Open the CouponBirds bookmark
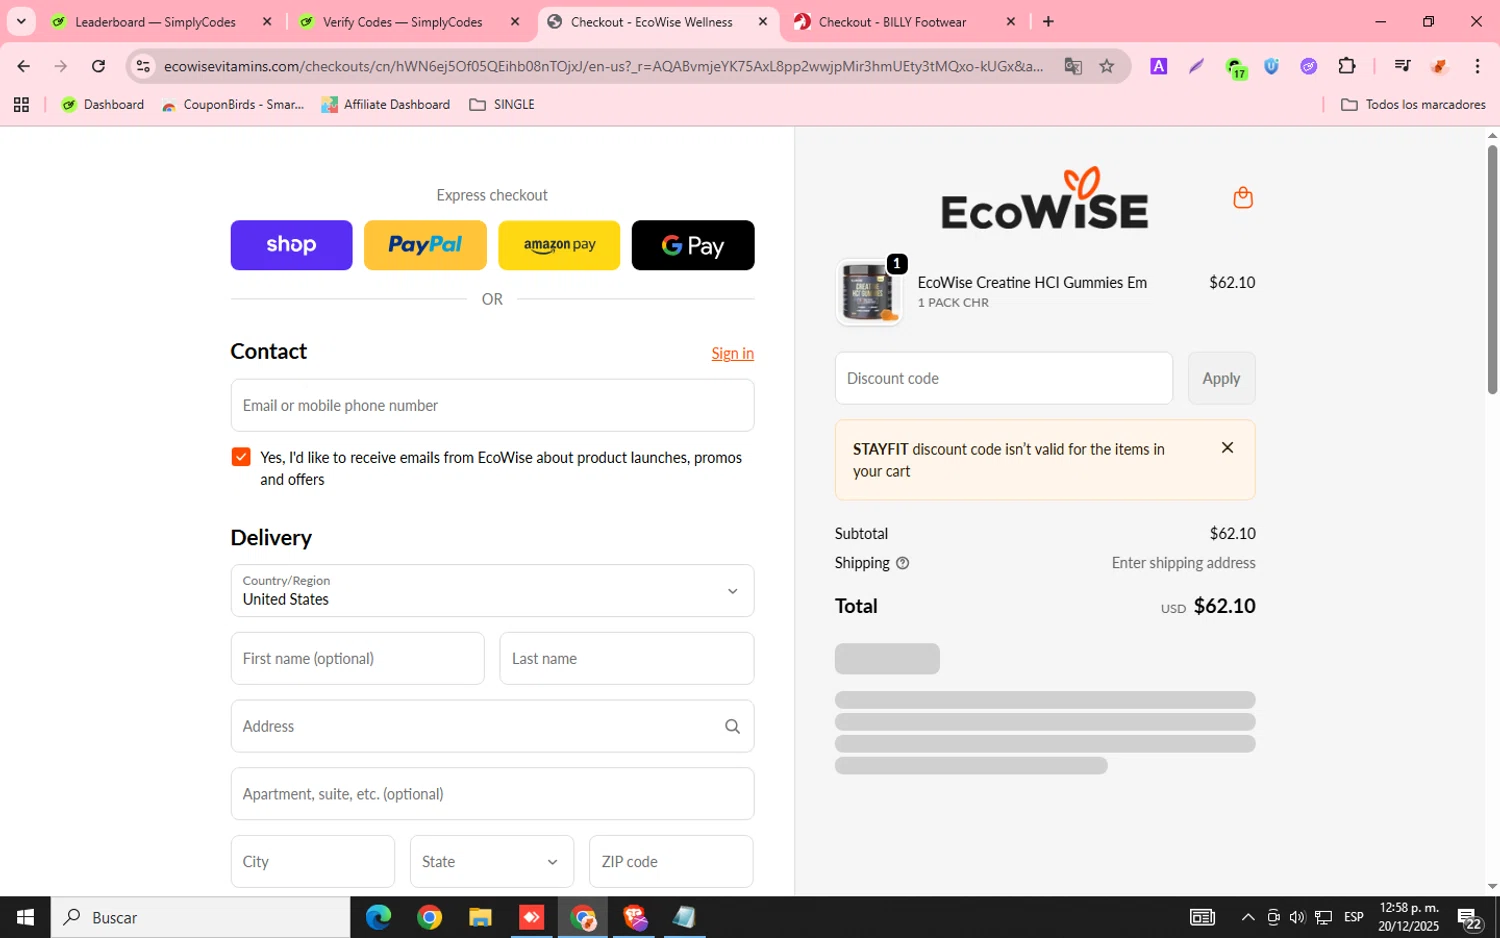 pyautogui.click(x=233, y=104)
